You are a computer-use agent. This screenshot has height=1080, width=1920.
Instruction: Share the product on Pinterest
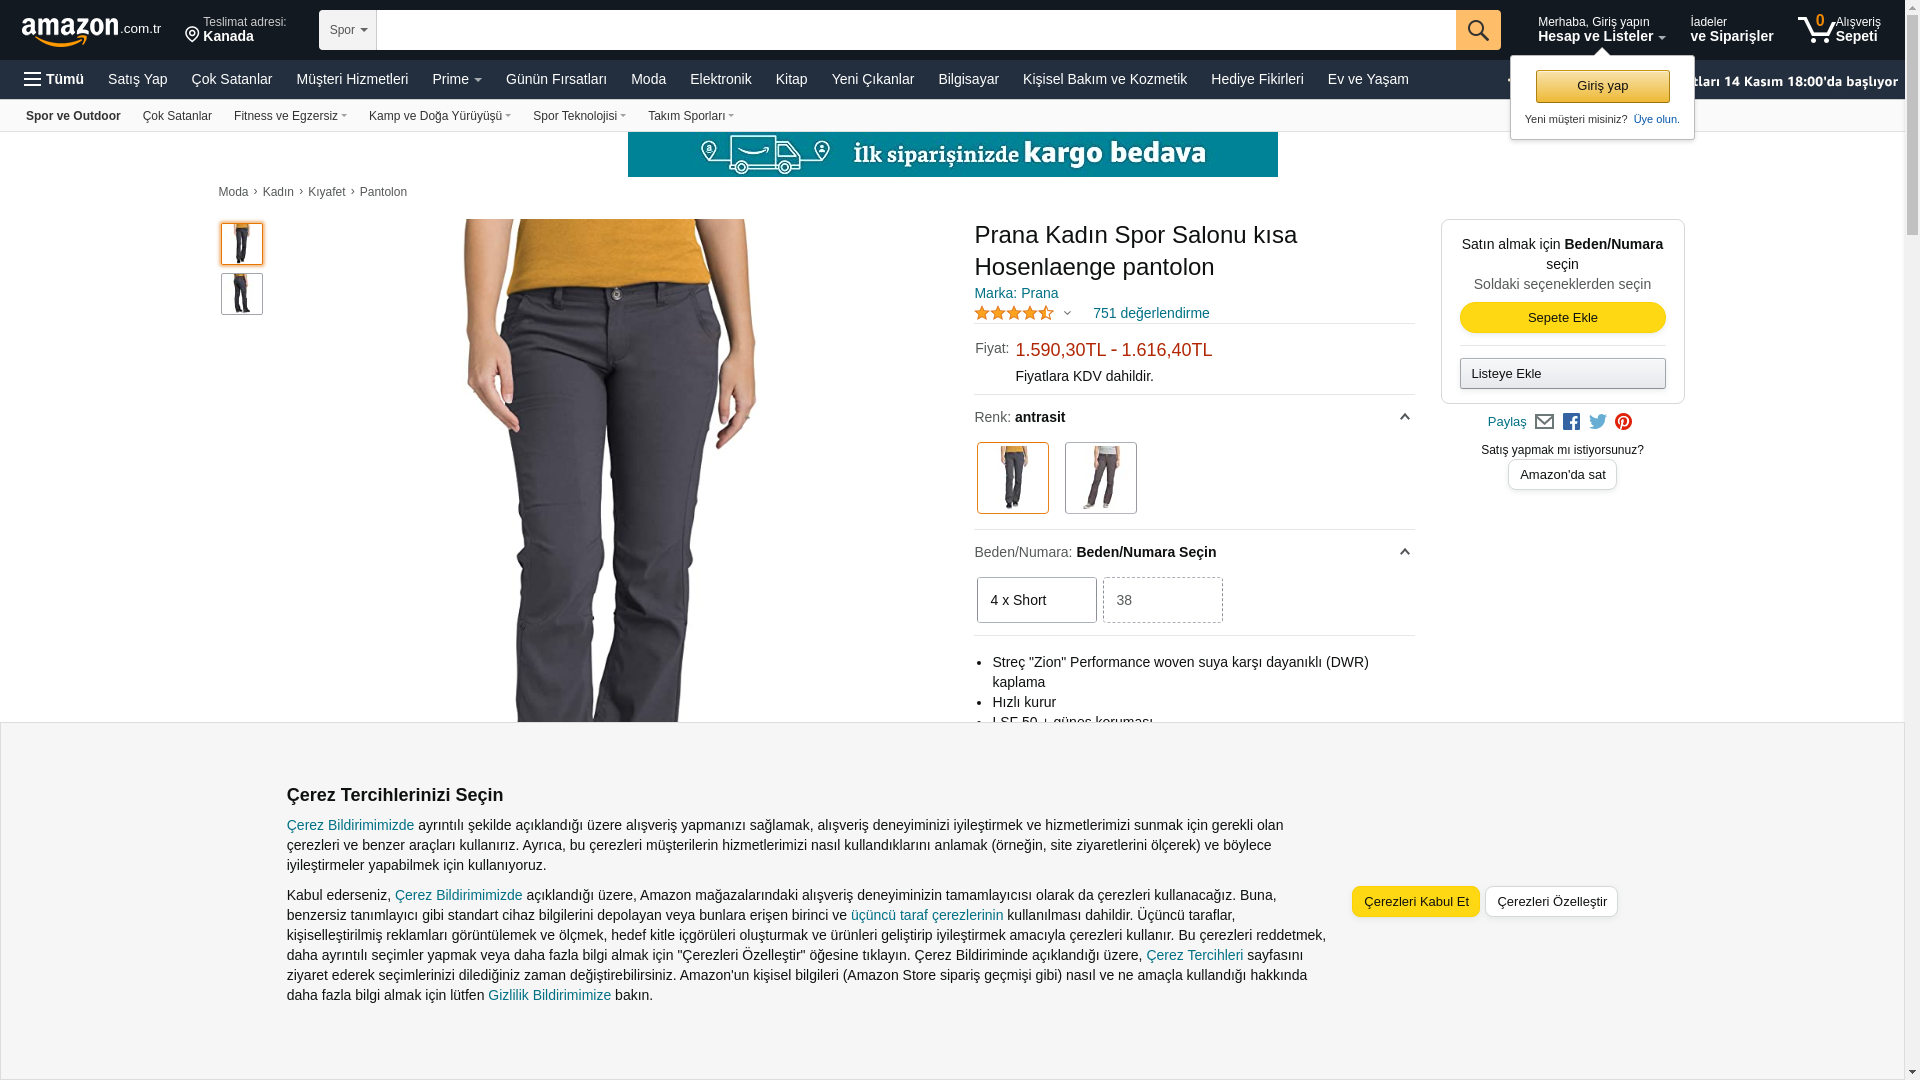pyautogui.click(x=1623, y=422)
